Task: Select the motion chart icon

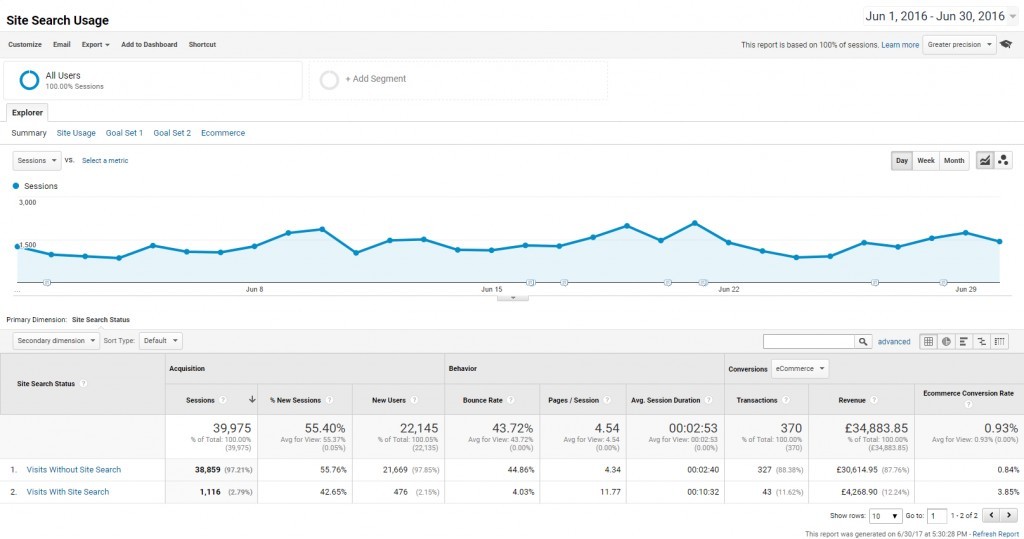Action: coord(1003,160)
